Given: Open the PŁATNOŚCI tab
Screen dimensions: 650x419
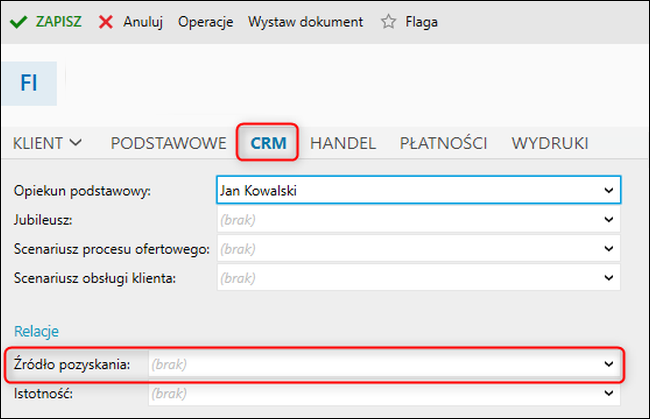Looking at the screenshot, I should [443, 143].
